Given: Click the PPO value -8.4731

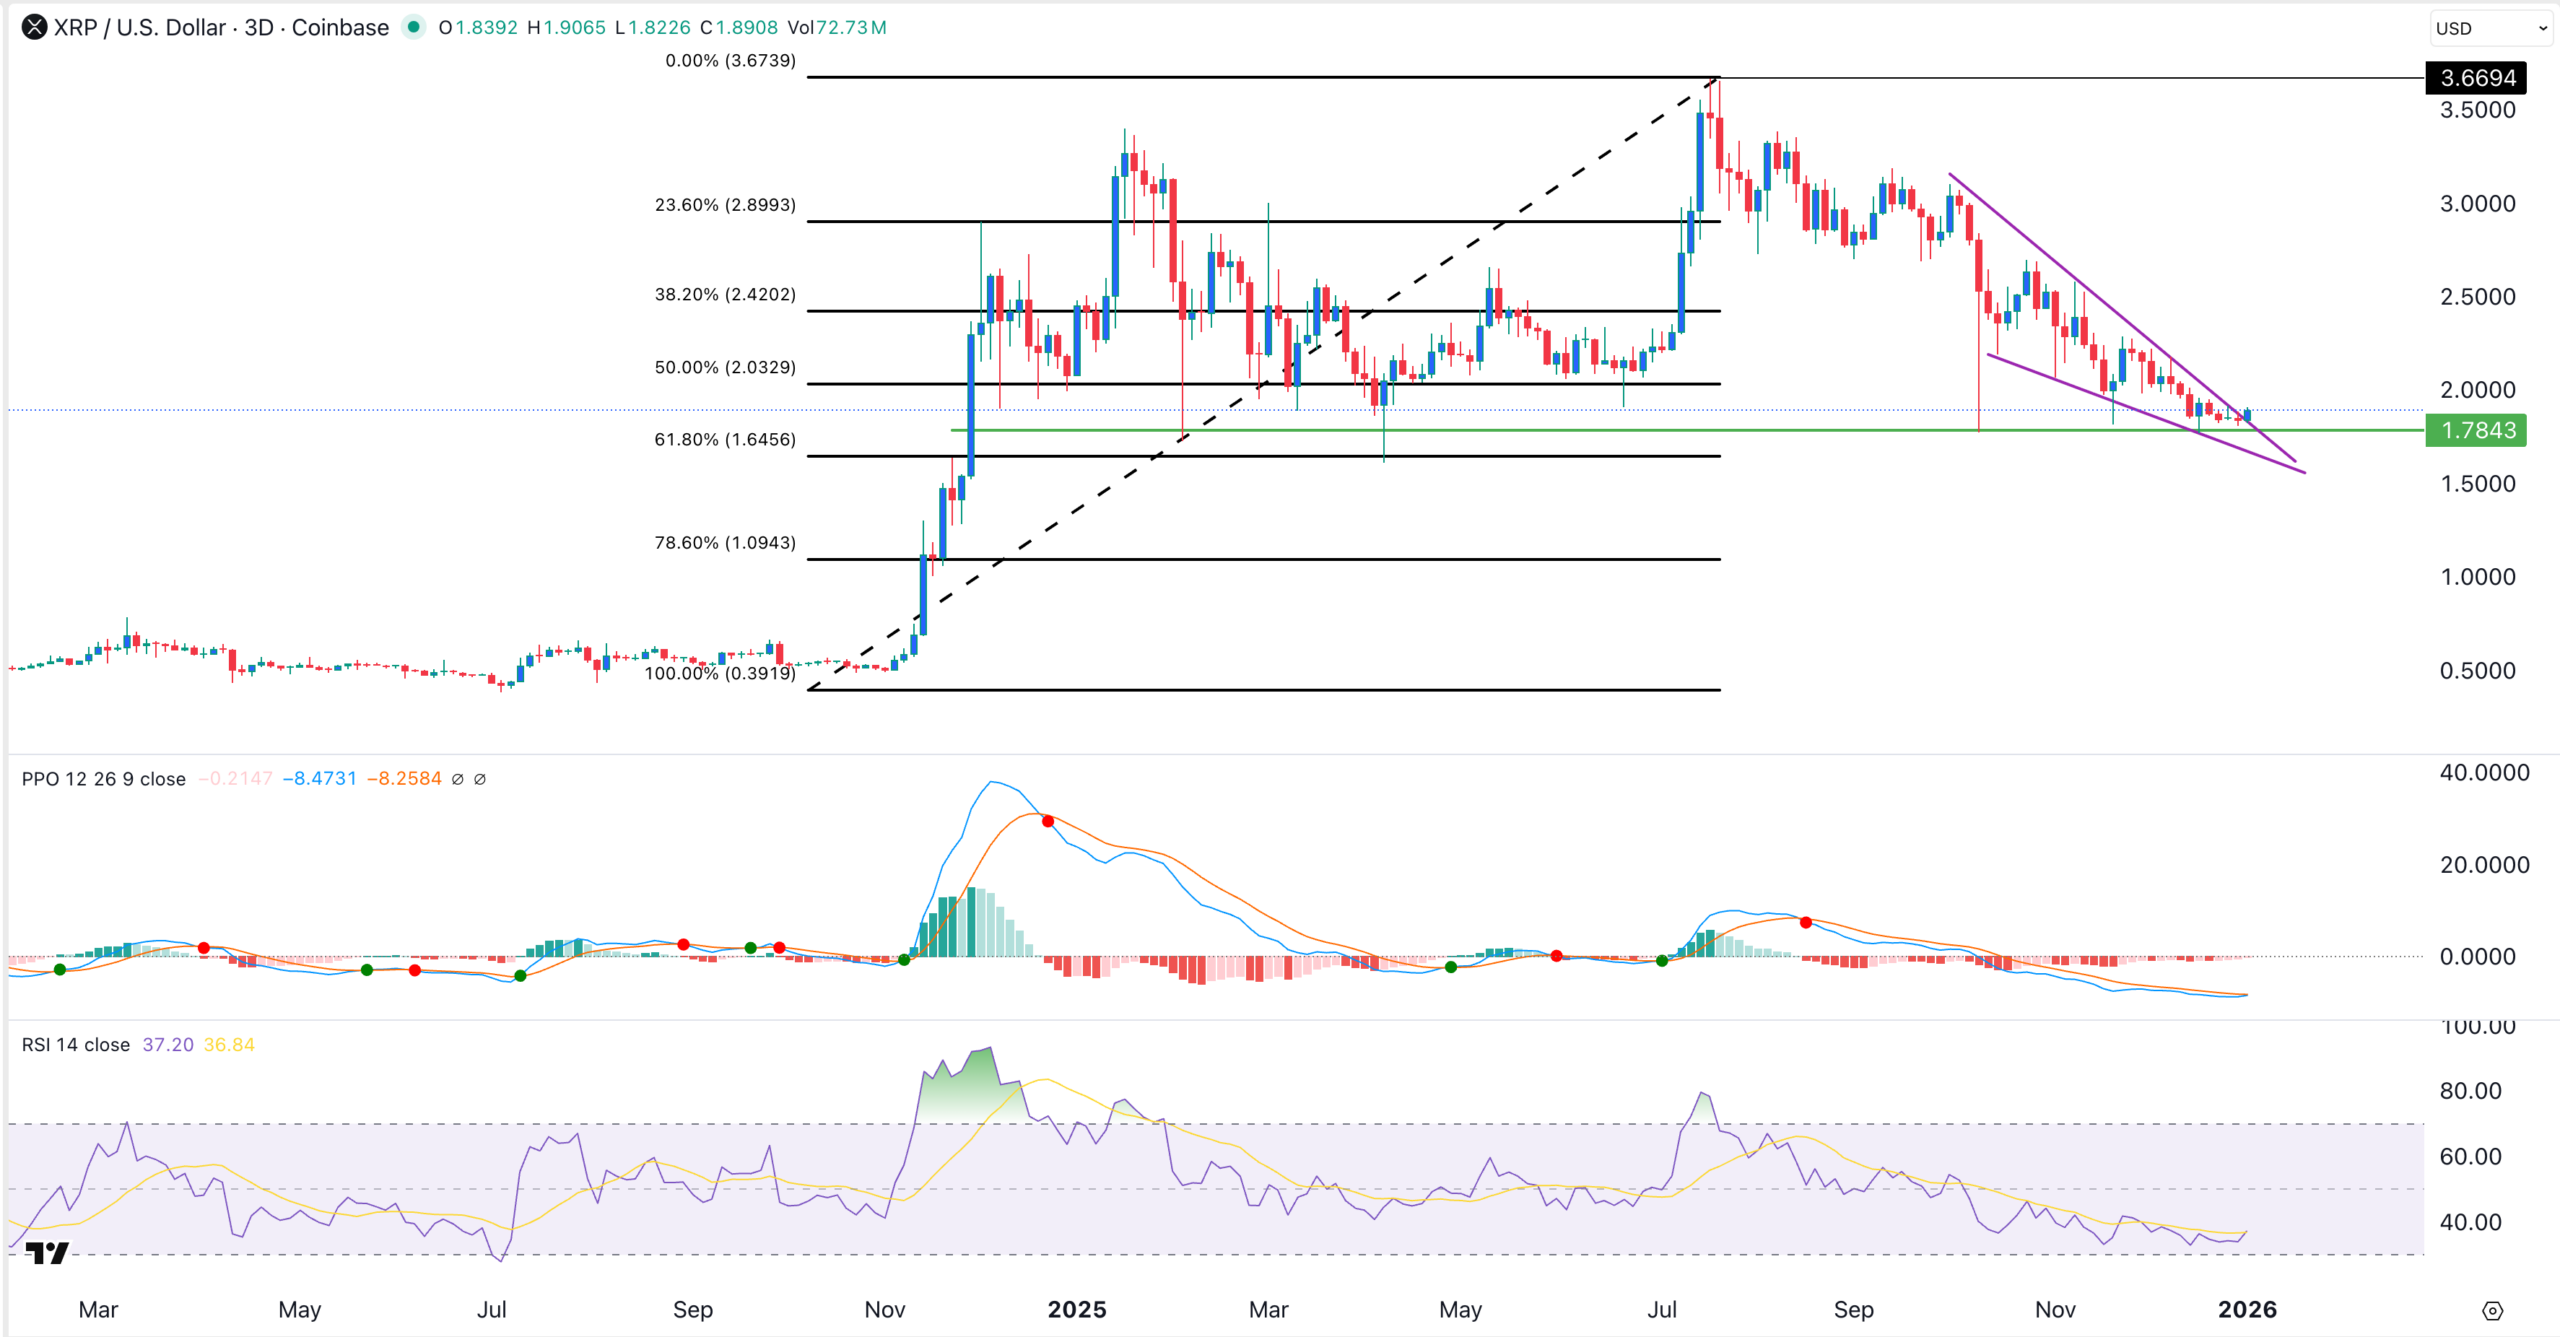Looking at the screenshot, I should 319,779.
